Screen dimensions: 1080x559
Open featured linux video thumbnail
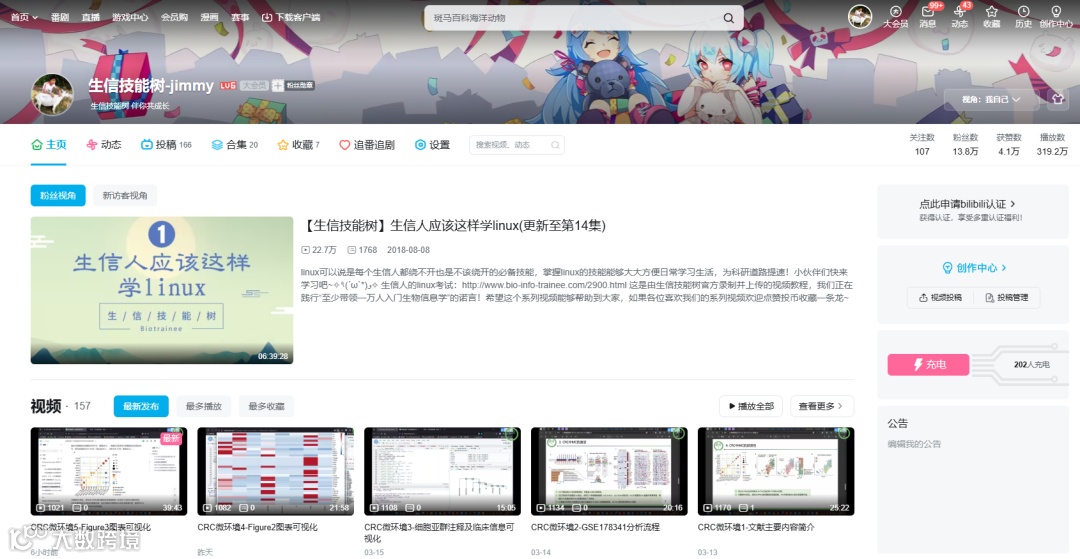[x=162, y=290]
